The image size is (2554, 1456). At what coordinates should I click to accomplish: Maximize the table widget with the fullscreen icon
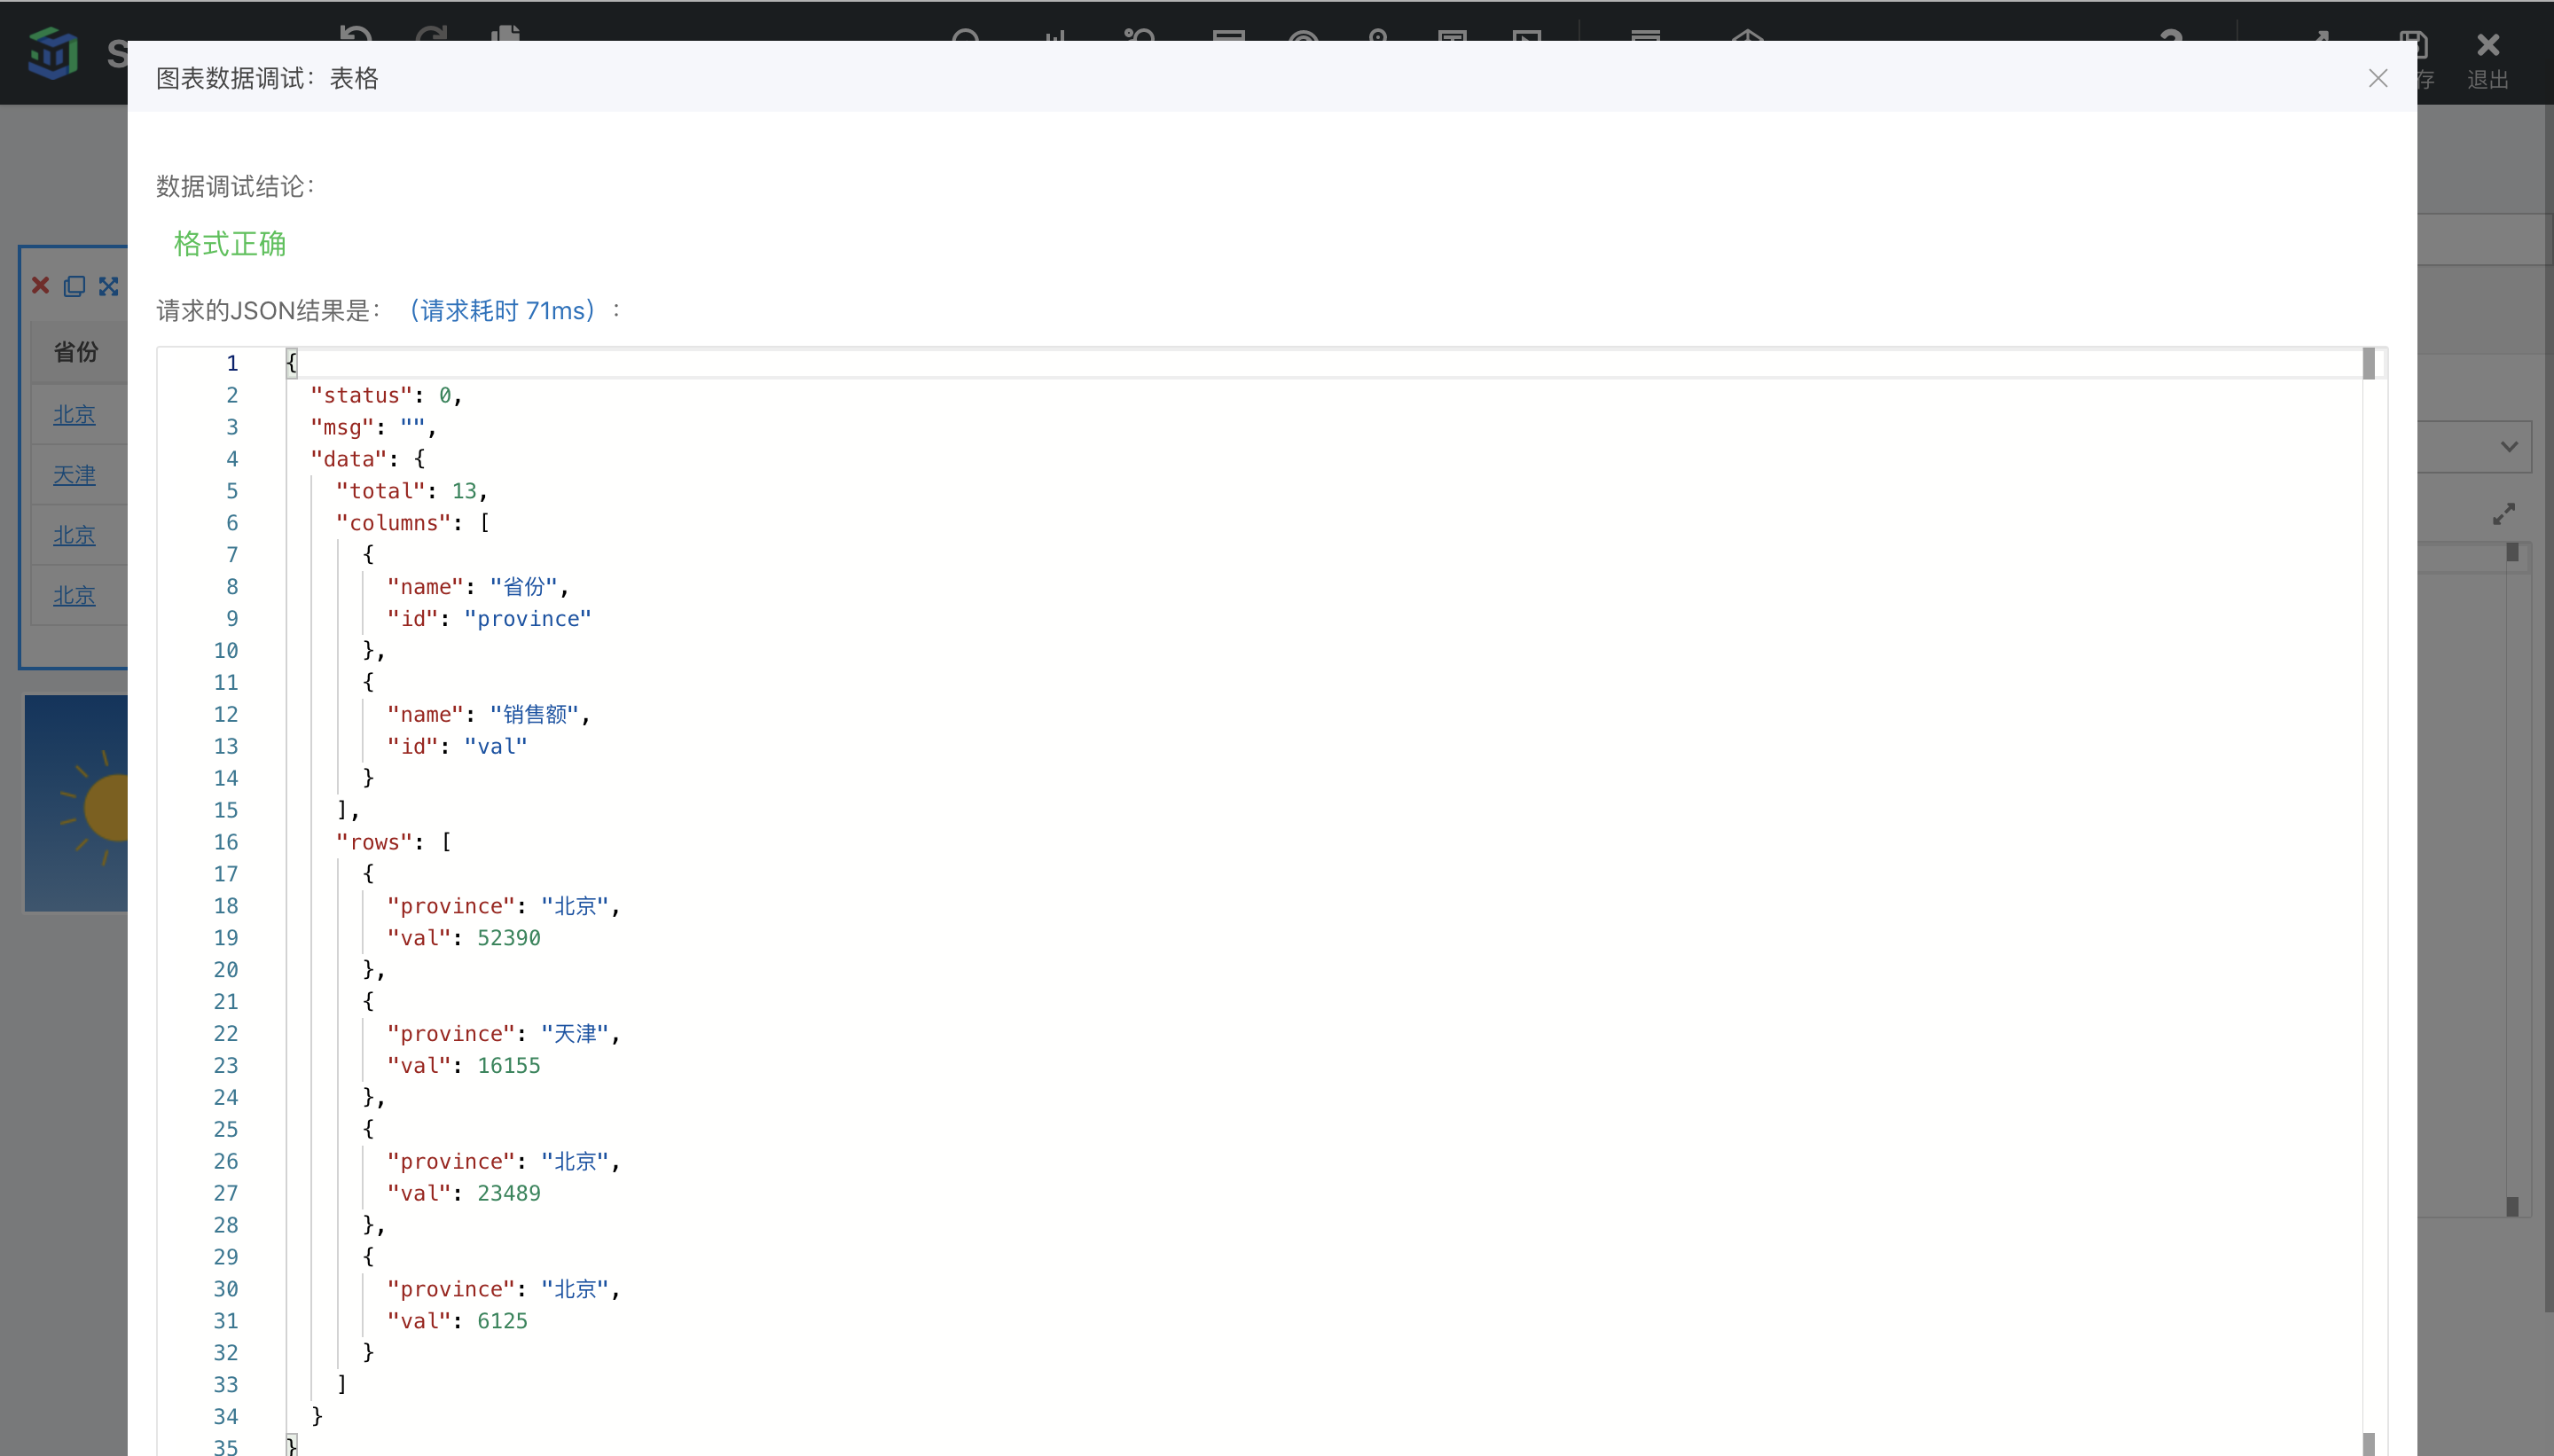coord(108,286)
